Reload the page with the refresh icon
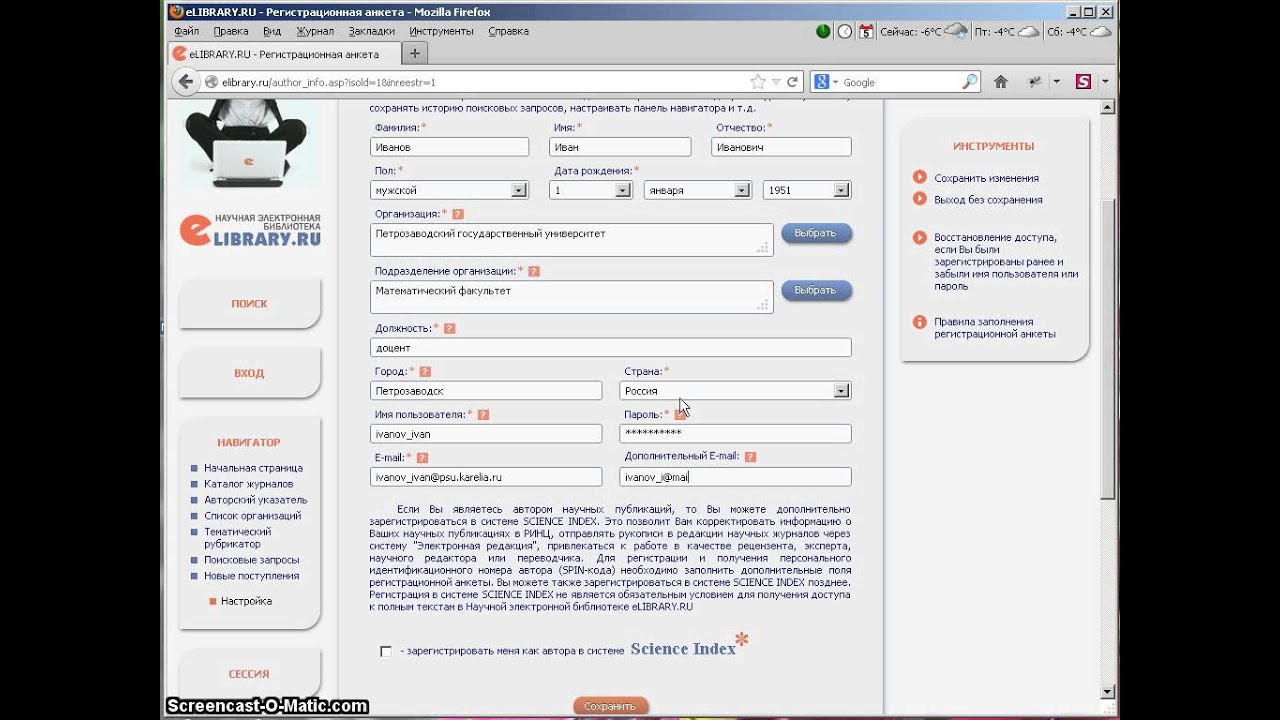This screenshot has width=1280, height=720. (792, 82)
